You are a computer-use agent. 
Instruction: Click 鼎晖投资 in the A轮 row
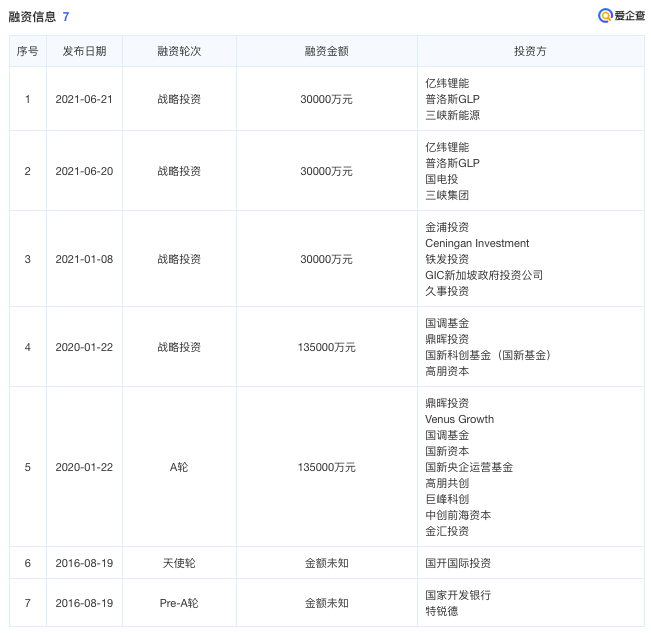pyautogui.click(x=447, y=403)
